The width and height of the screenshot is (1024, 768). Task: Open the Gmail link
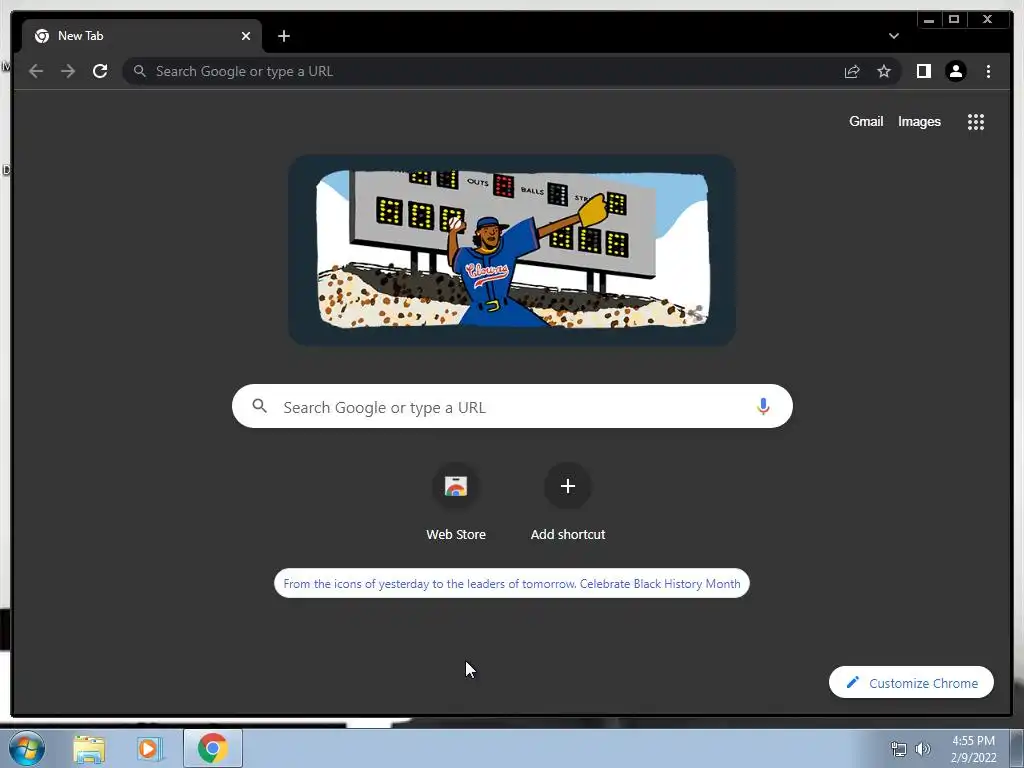(866, 121)
